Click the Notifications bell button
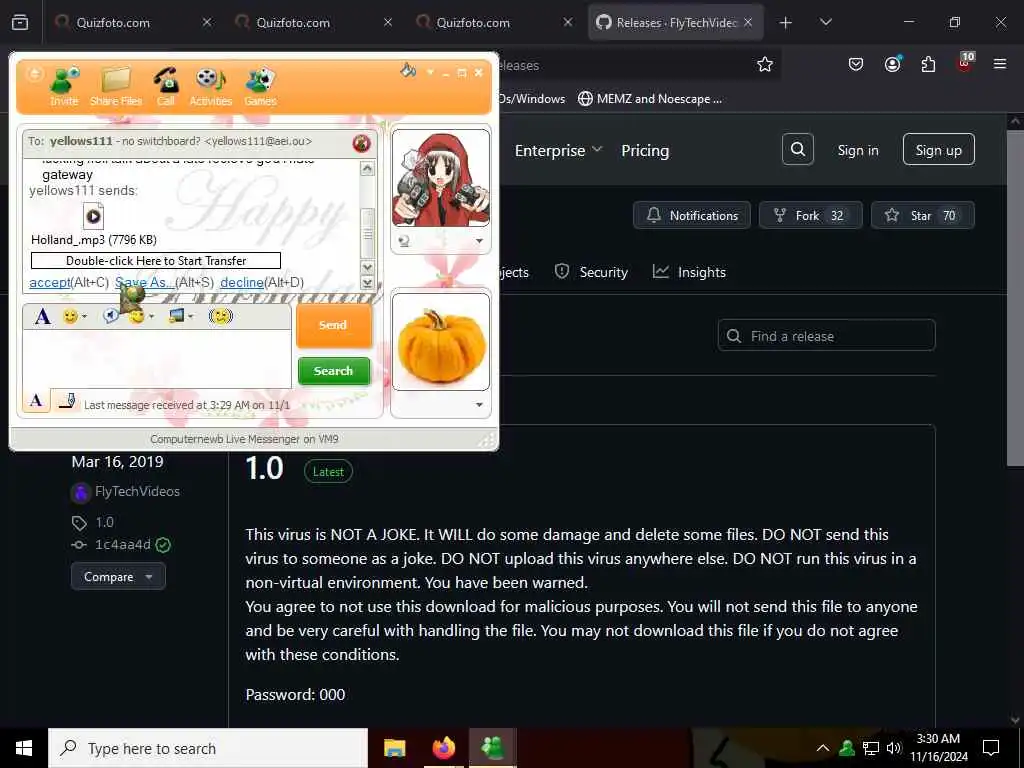Viewport: 1024px width, 768px height. click(692, 216)
